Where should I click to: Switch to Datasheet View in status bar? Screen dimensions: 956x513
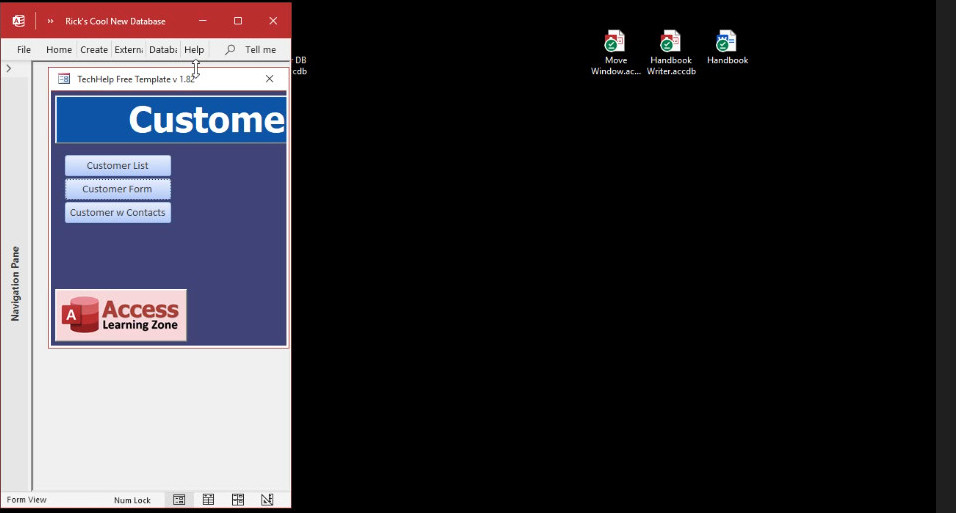[x=208, y=499]
